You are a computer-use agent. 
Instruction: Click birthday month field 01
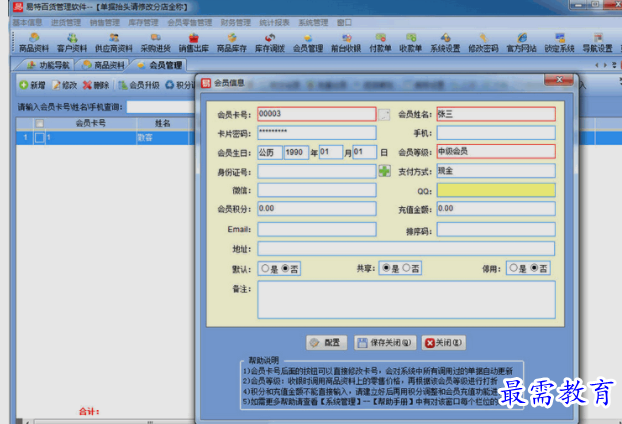(x=331, y=152)
